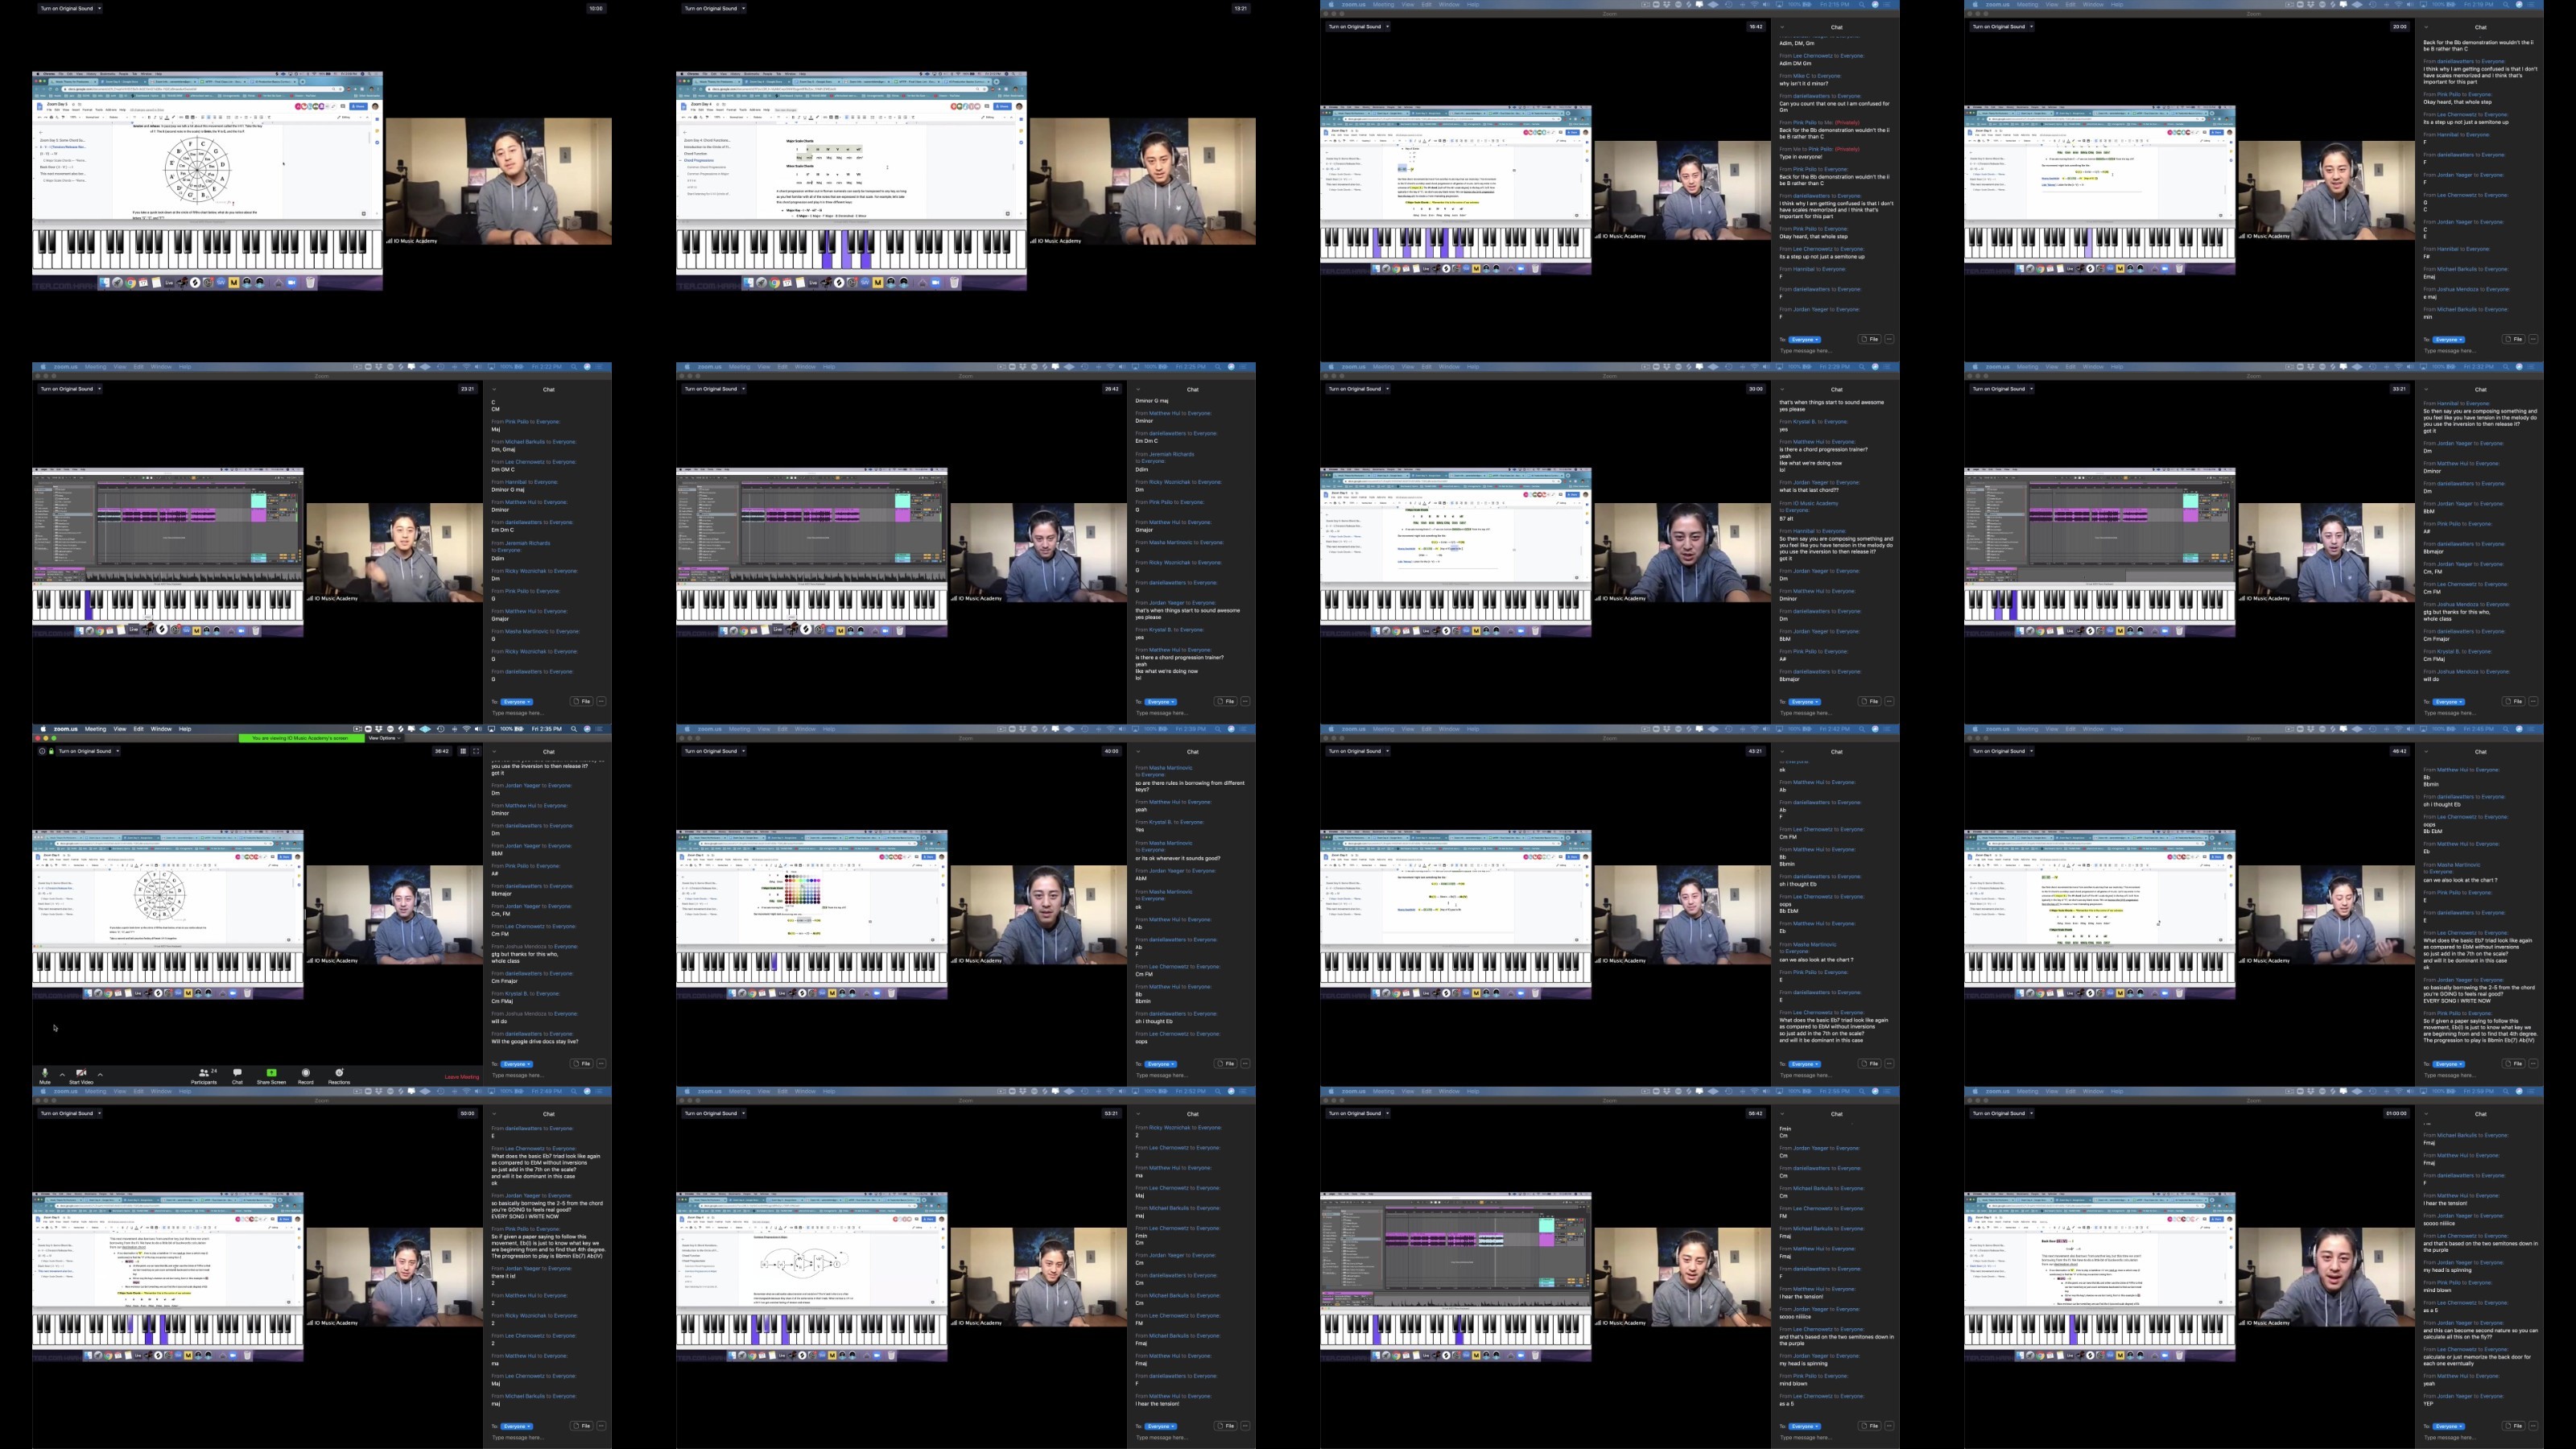2576x1449 pixels.
Task: Click the red Leave Meeting link
Action: click(462, 1077)
